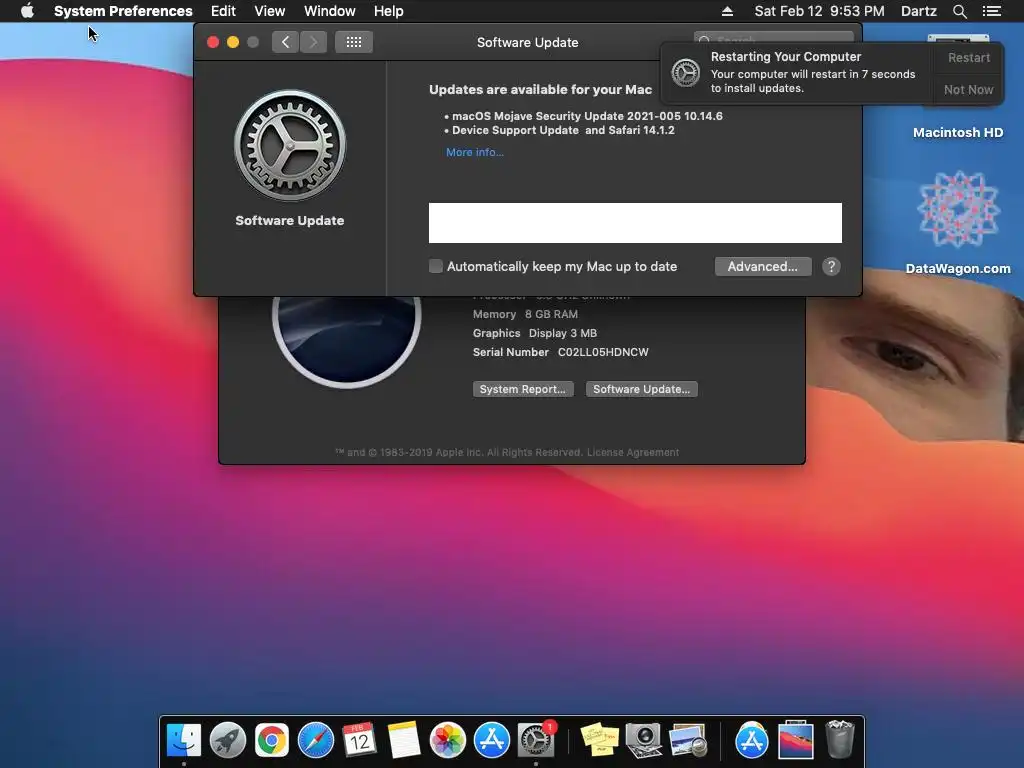1024x768 pixels.
Task: Open the More info... link
Action: pyautogui.click(x=475, y=152)
